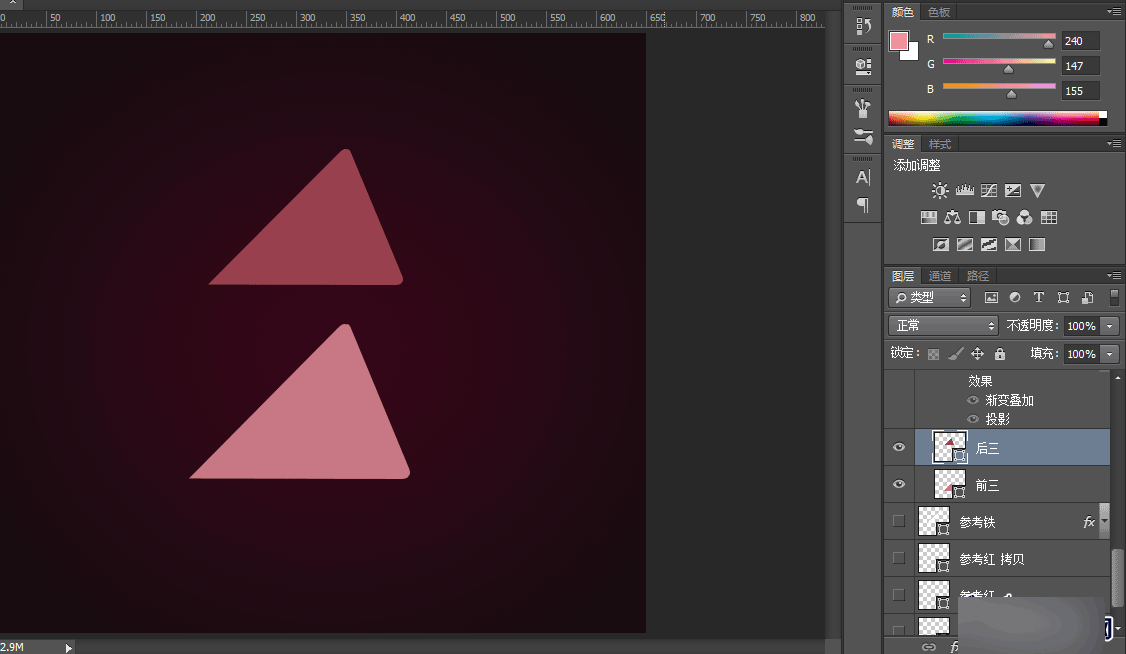
Task: Click the link layers icon
Action: pos(929,647)
